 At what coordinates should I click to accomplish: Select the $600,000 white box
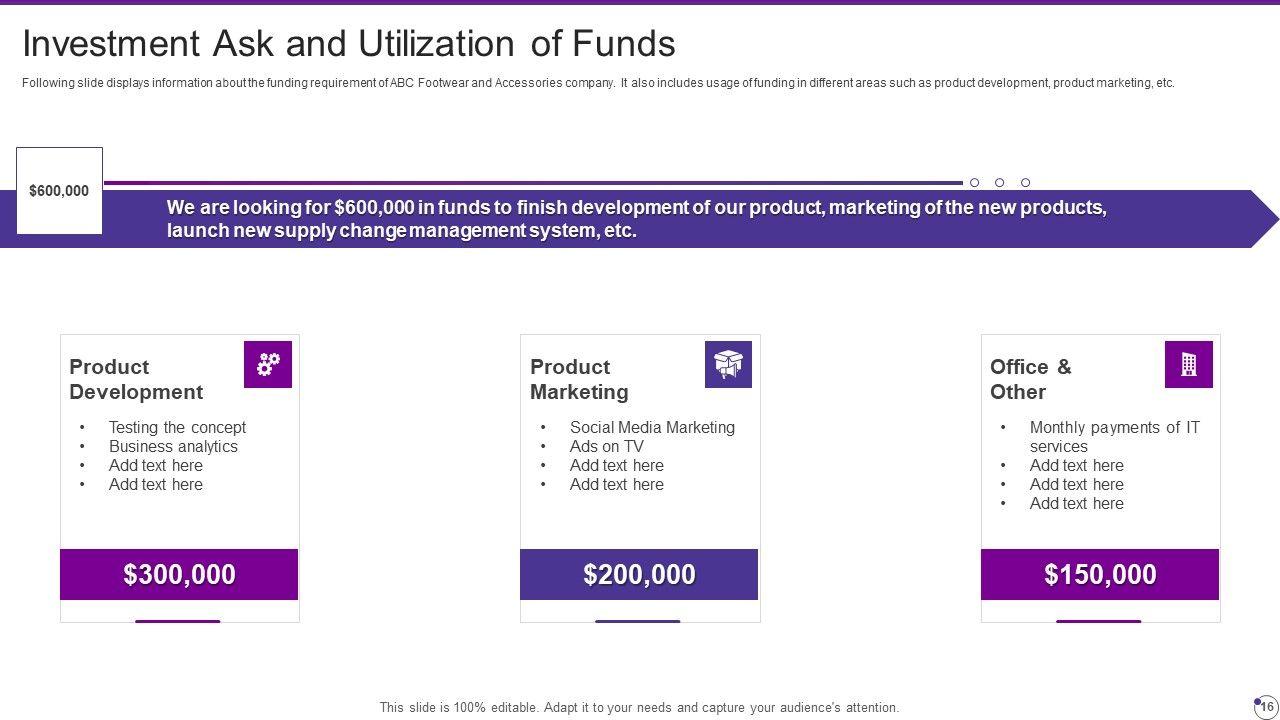59,191
